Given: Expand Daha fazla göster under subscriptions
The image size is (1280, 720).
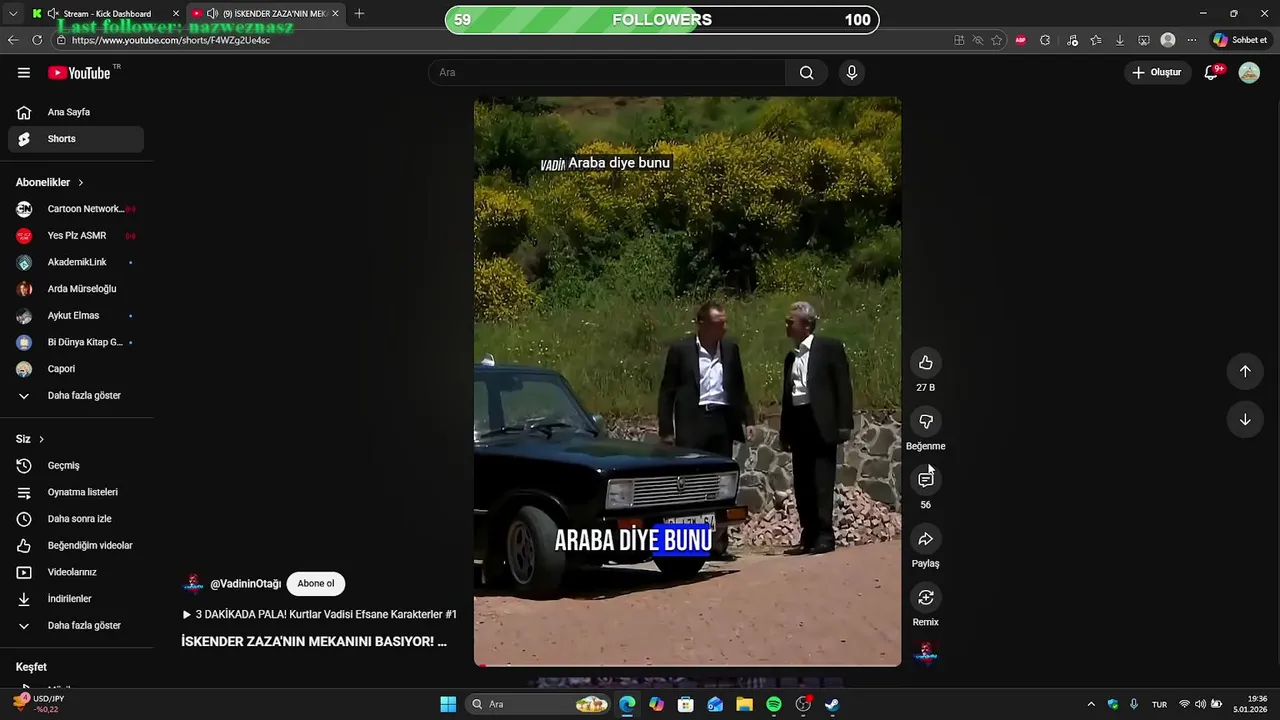Looking at the screenshot, I should point(76,395).
